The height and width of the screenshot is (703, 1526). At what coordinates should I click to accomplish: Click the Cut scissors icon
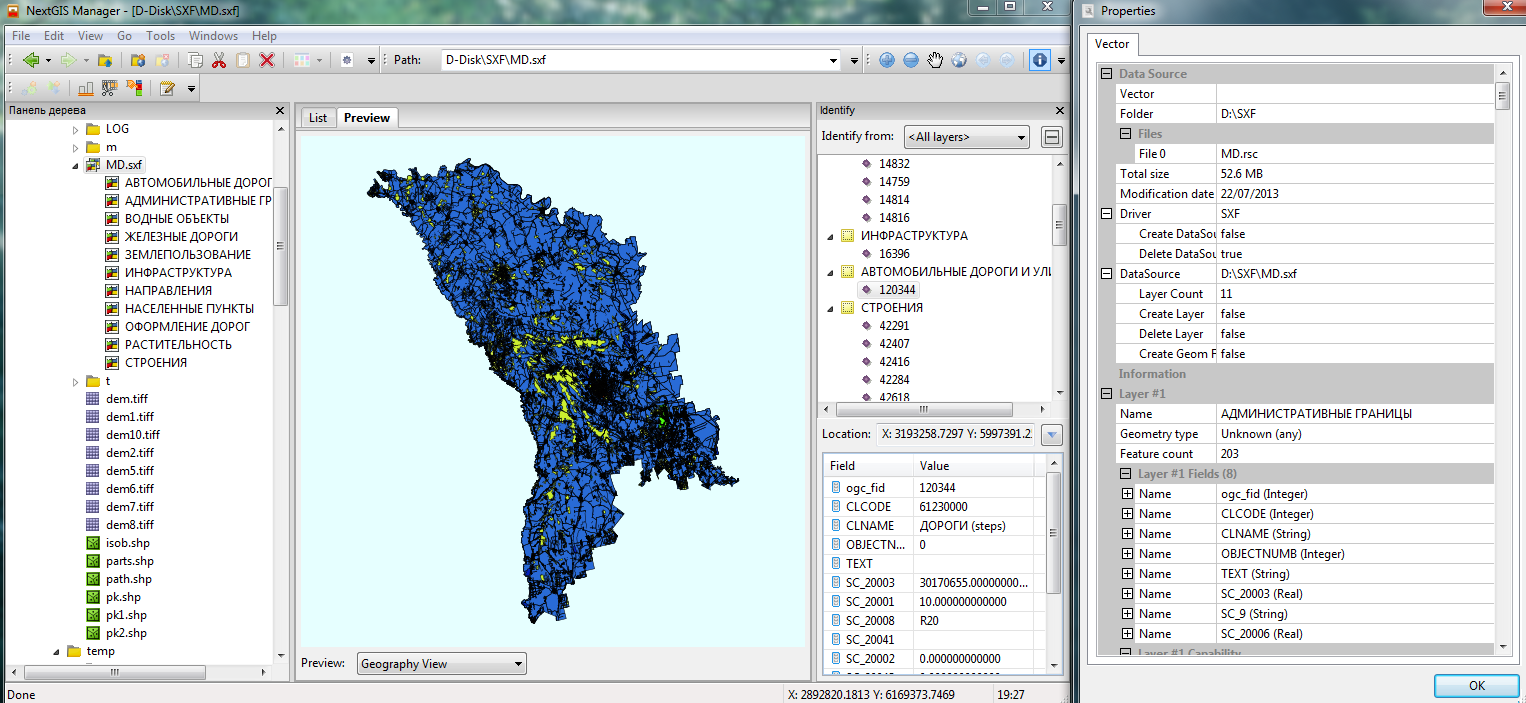[219, 60]
